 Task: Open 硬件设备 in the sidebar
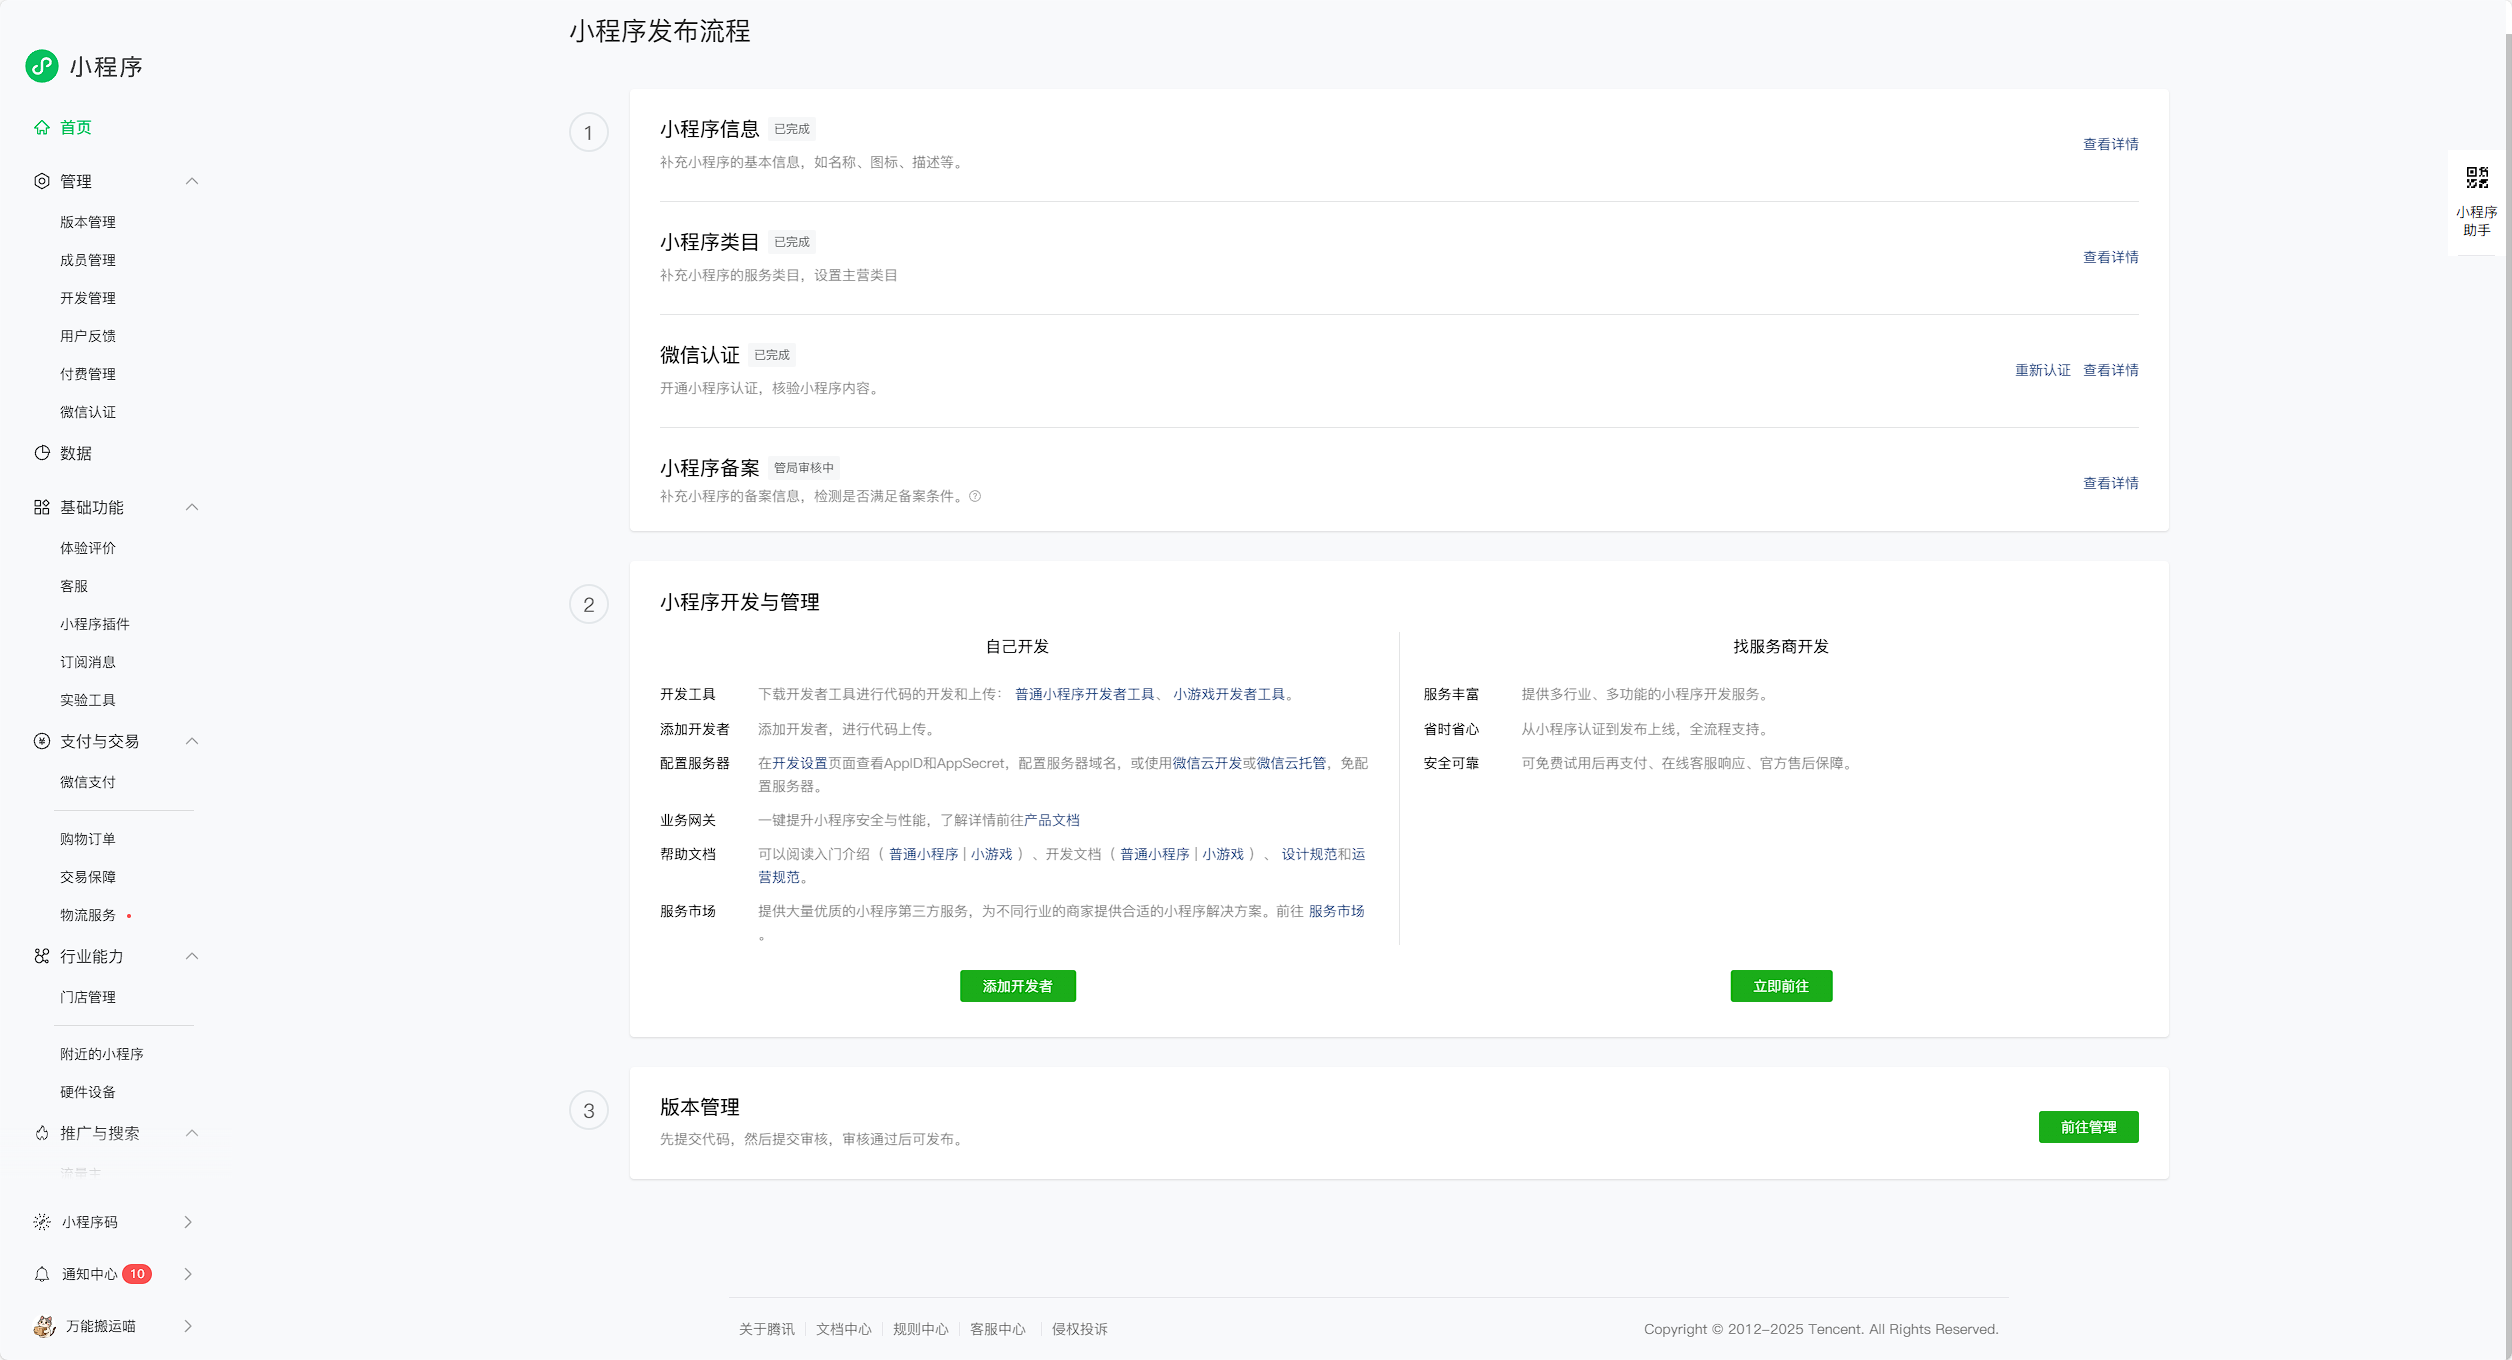click(x=88, y=1092)
